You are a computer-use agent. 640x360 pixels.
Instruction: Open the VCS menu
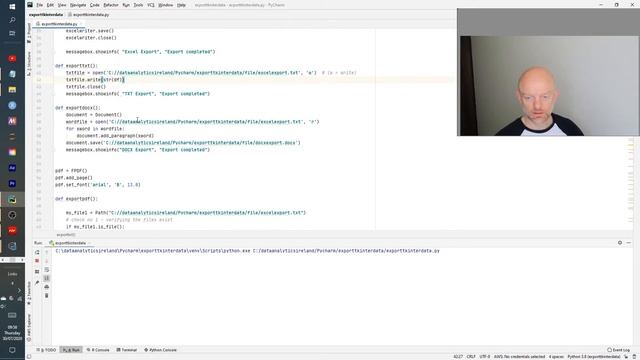pos(151,5)
